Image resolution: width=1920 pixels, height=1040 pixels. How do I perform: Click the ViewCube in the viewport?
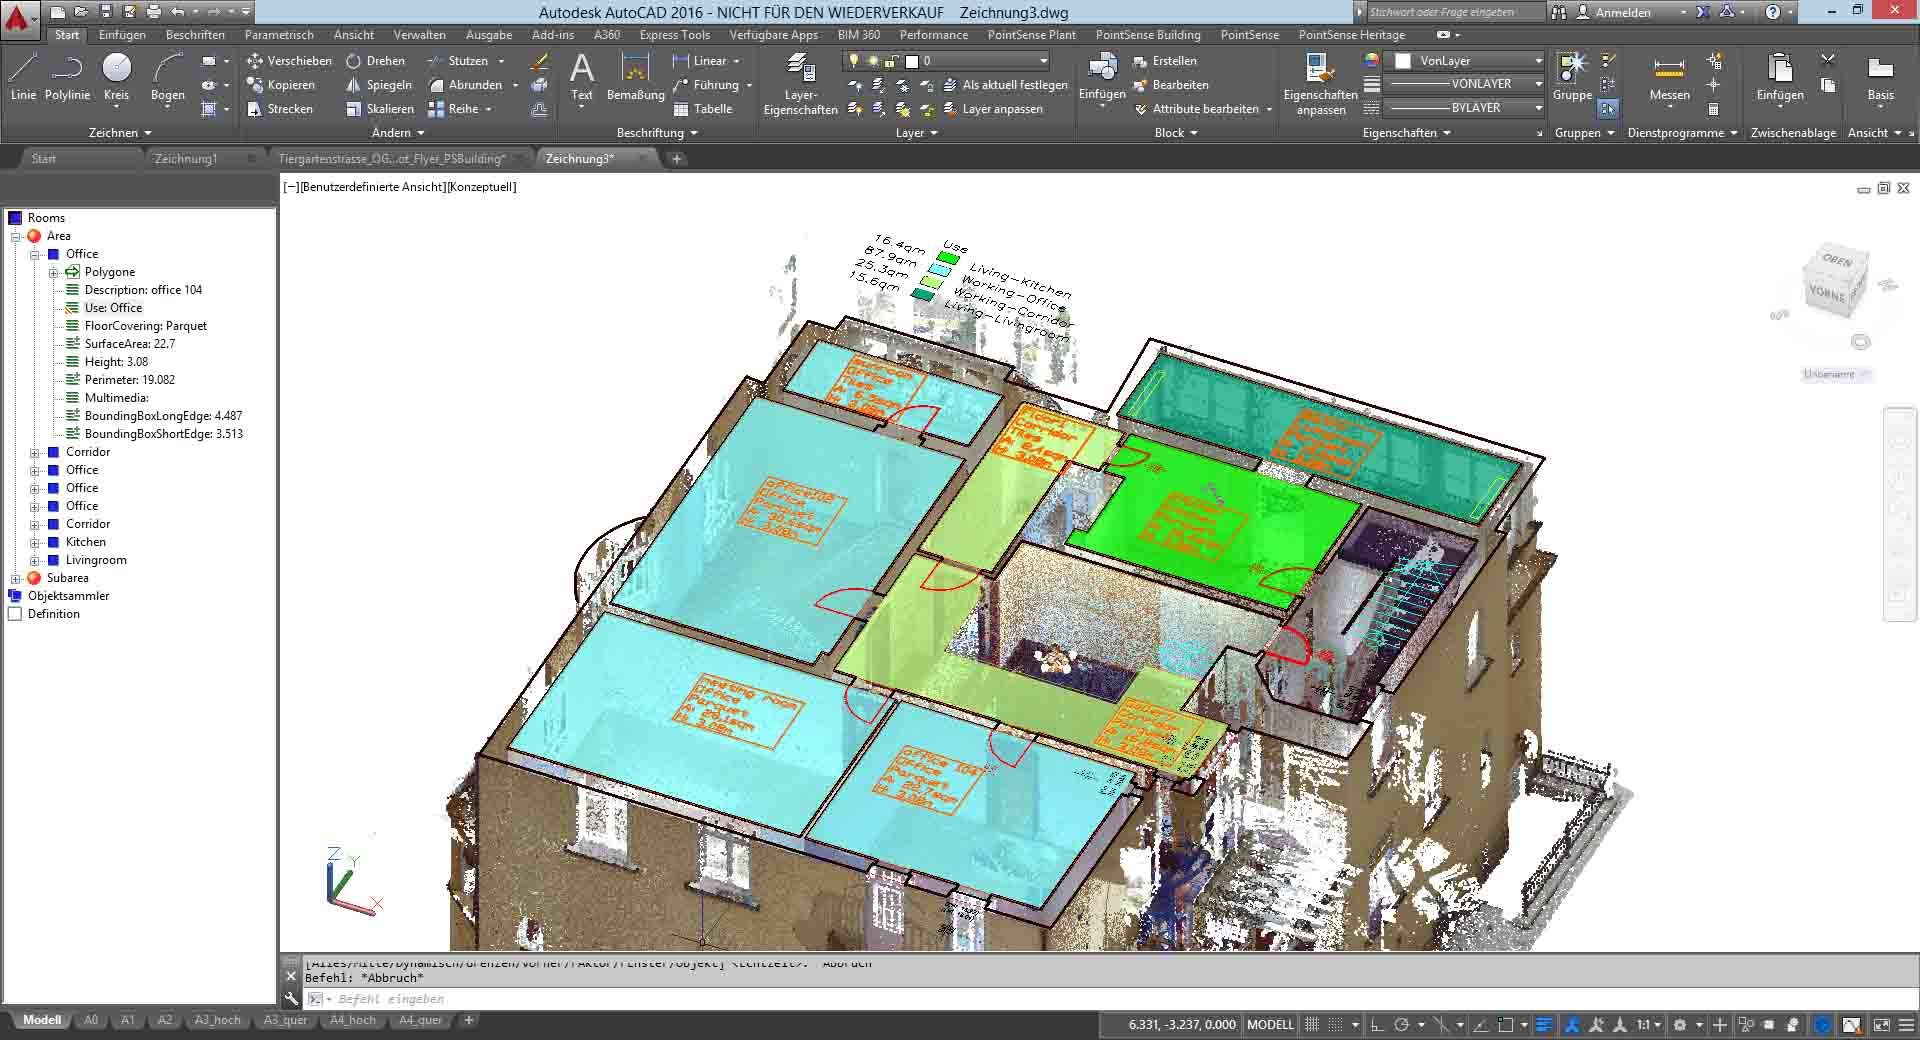pyautogui.click(x=1835, y=280)
